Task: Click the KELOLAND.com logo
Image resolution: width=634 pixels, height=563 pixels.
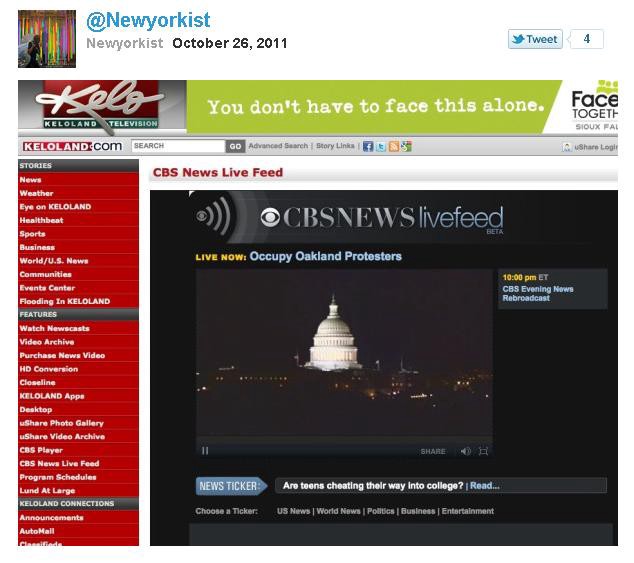Action: [73, 146]
